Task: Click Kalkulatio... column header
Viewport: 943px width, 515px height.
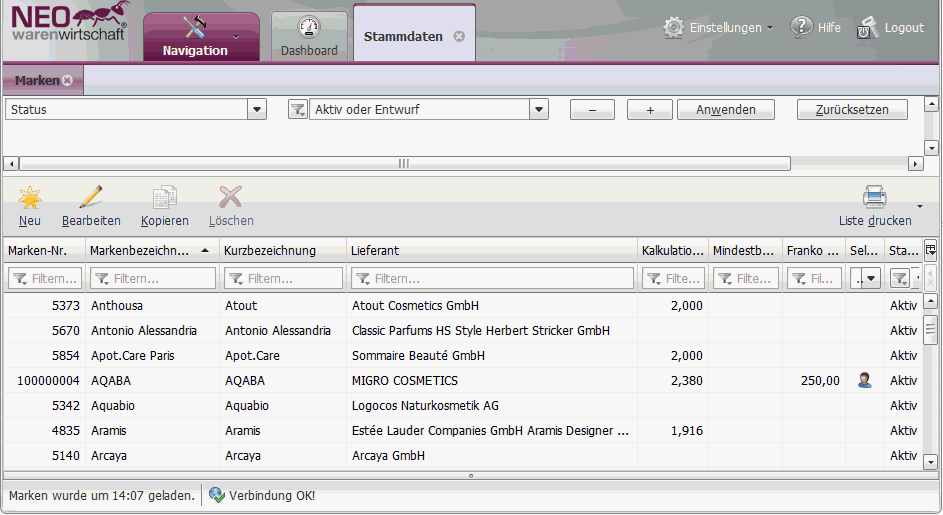Action: 673,250
